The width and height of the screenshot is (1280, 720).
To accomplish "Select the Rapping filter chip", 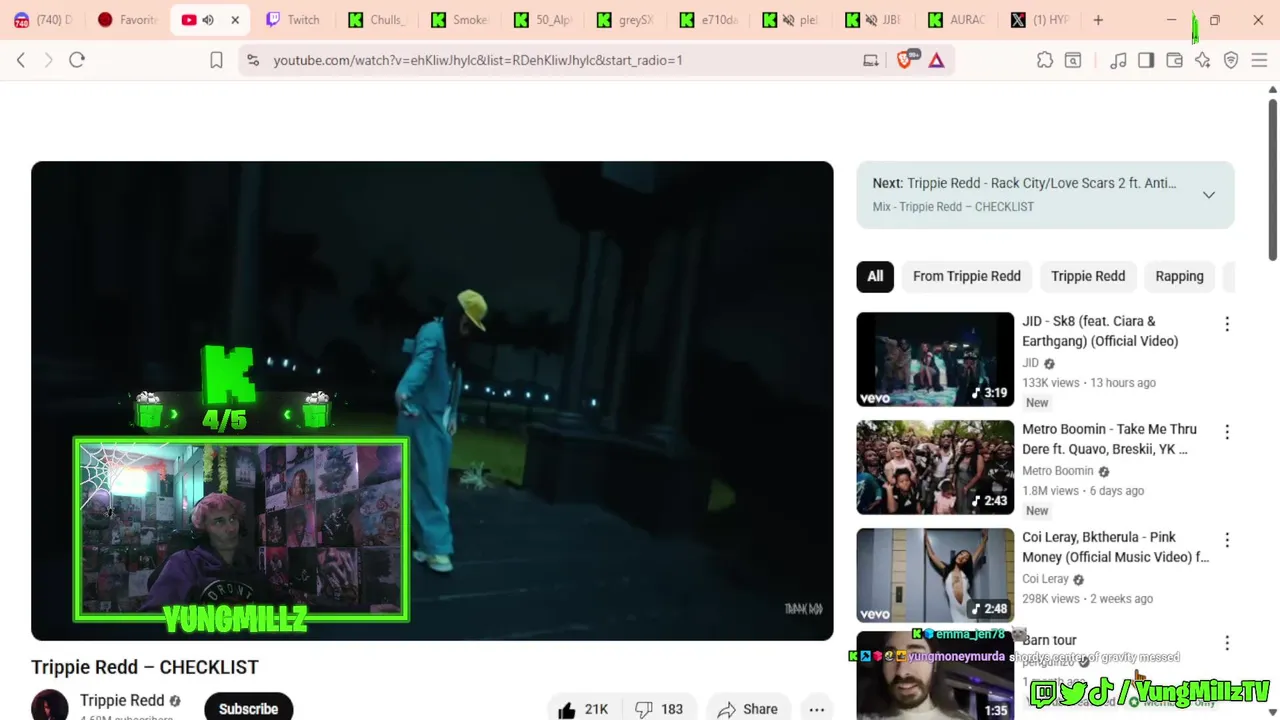I will [1180, 276].
